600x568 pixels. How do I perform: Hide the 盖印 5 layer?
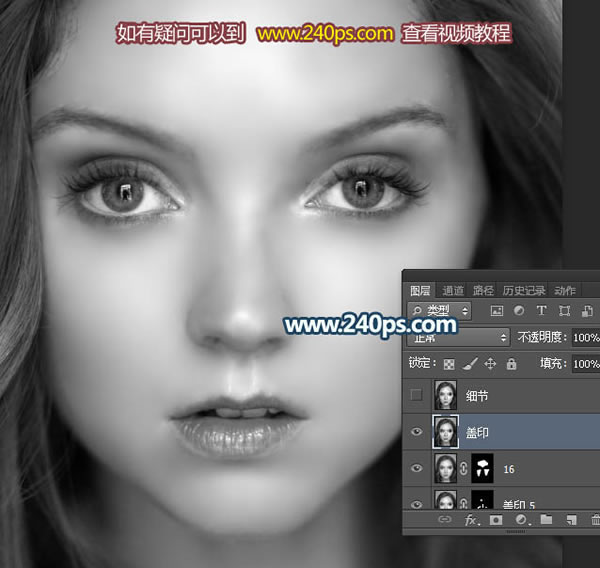(x=416, y=504)
